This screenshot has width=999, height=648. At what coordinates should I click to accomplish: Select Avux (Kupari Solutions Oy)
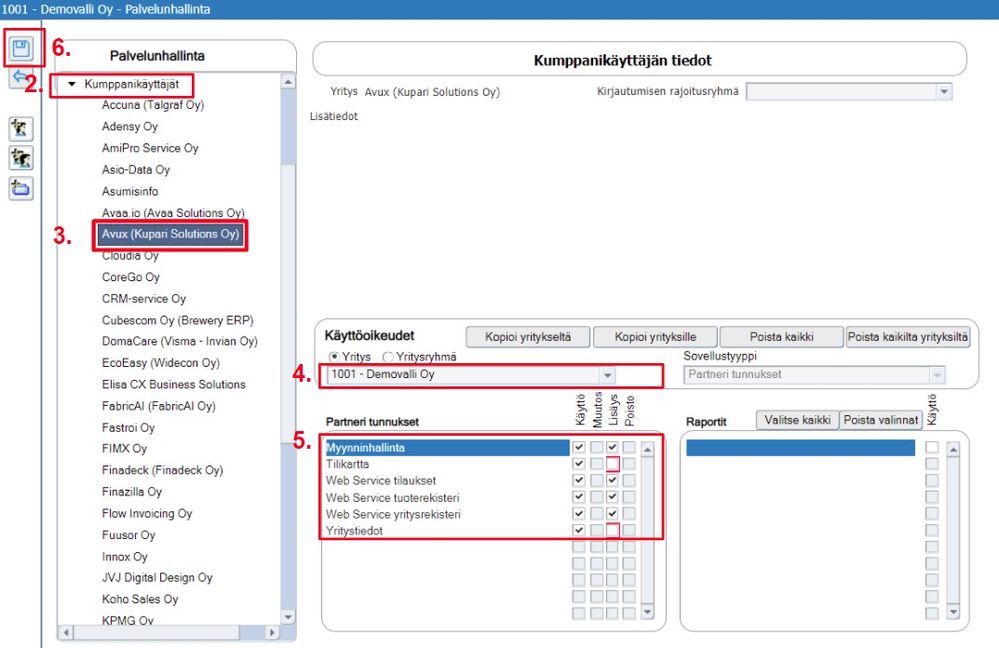click(x=170, y=234)
